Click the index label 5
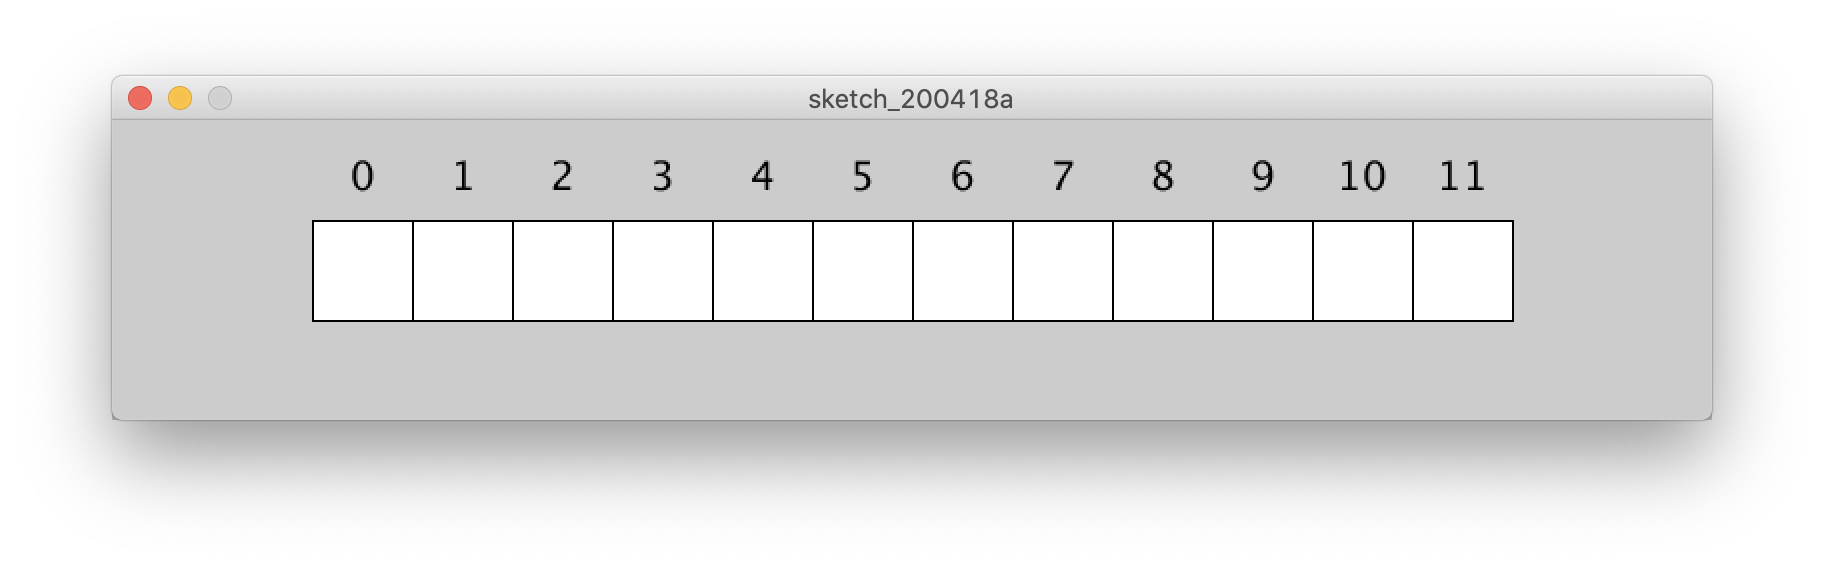The height and width of the screenshot is (568, 1824). 862,176
